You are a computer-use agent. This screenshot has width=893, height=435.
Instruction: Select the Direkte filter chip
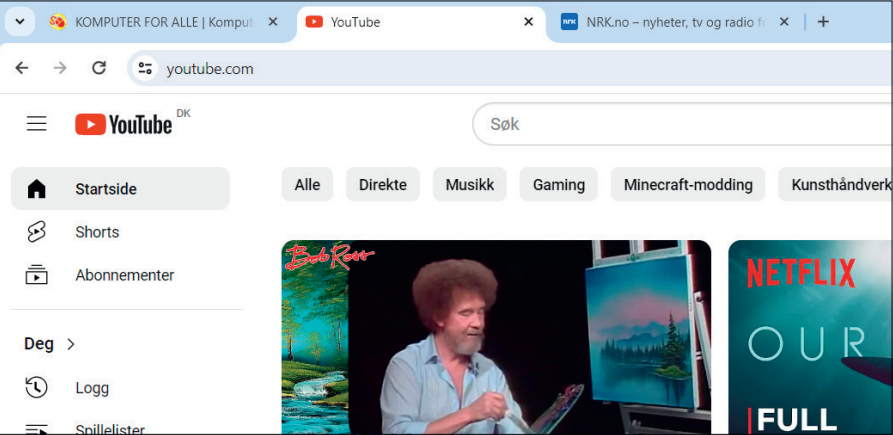pos(383,184)
